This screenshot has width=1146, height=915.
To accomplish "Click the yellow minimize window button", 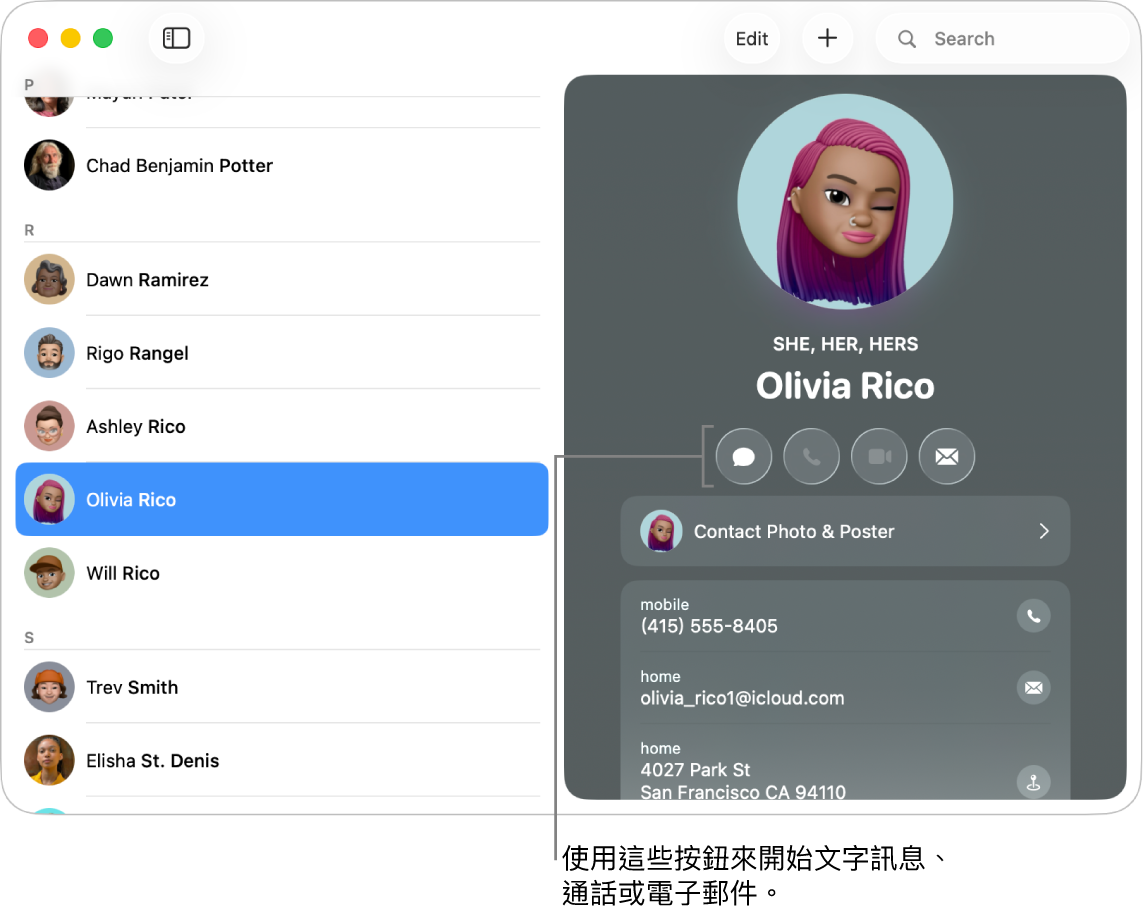I will pos(70,38).
